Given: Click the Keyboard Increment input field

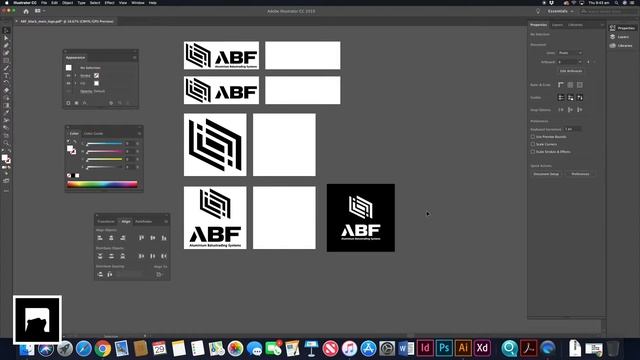Looking at the screenshot, I should tap(573, 129).
